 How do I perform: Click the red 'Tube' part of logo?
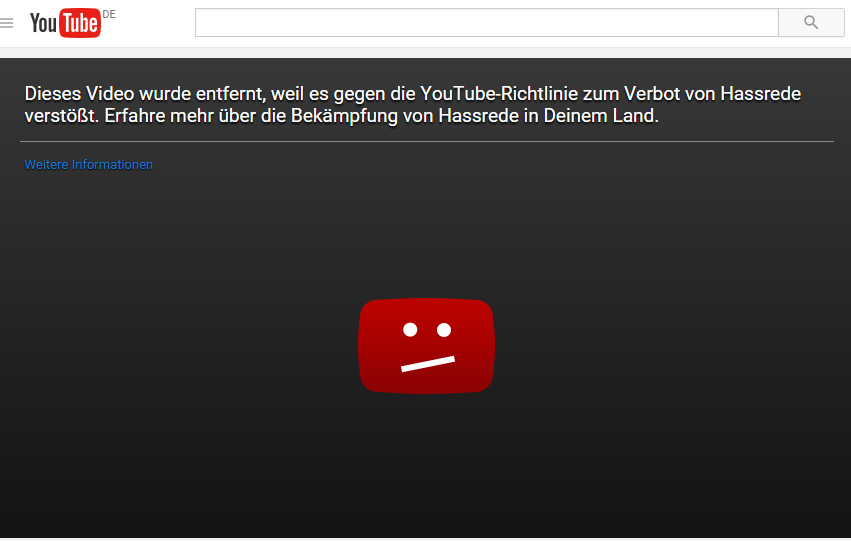pyautogui.click(x=80, y=23)
